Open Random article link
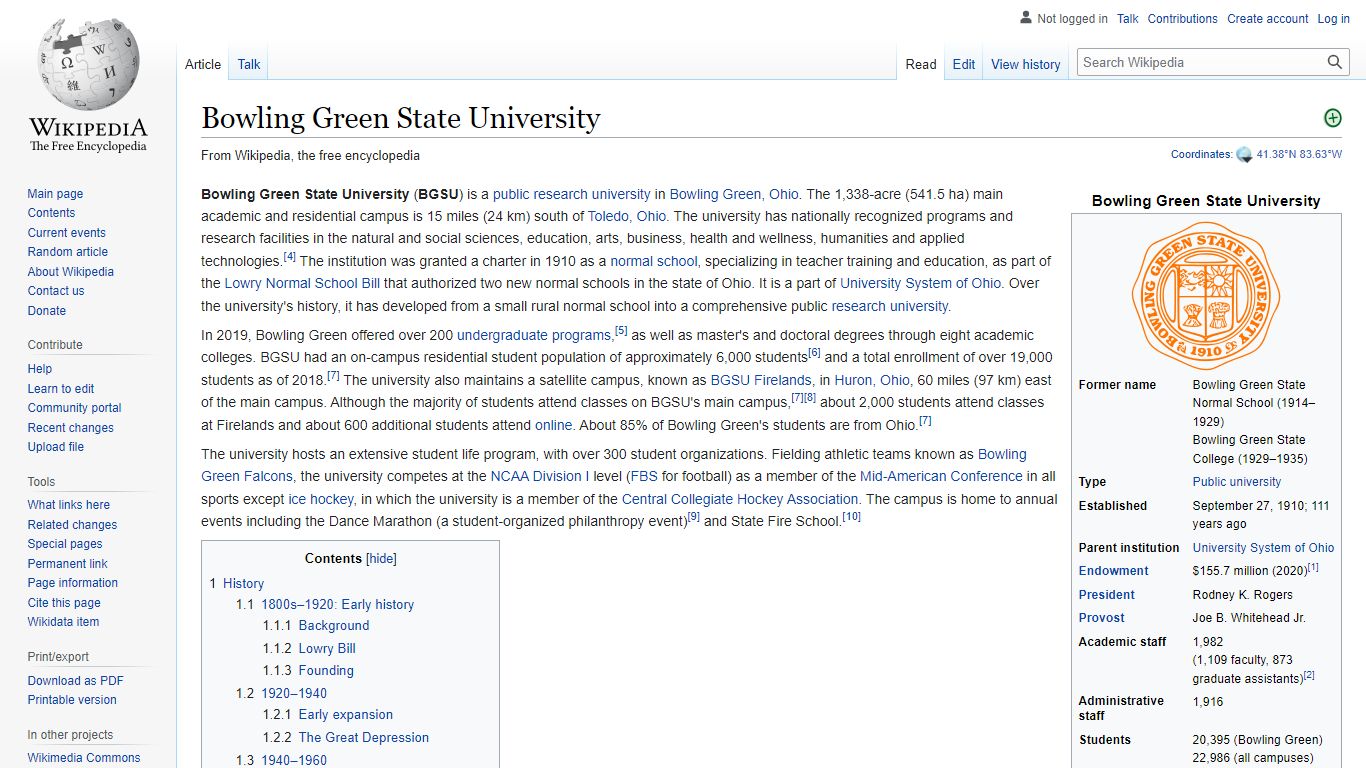The image size is (1366, 768). pos(67,252)
